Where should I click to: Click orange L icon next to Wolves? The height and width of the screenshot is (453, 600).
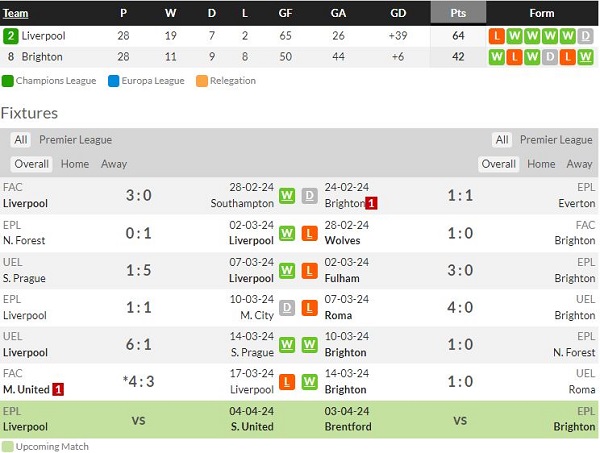click(x=310, y=233)
